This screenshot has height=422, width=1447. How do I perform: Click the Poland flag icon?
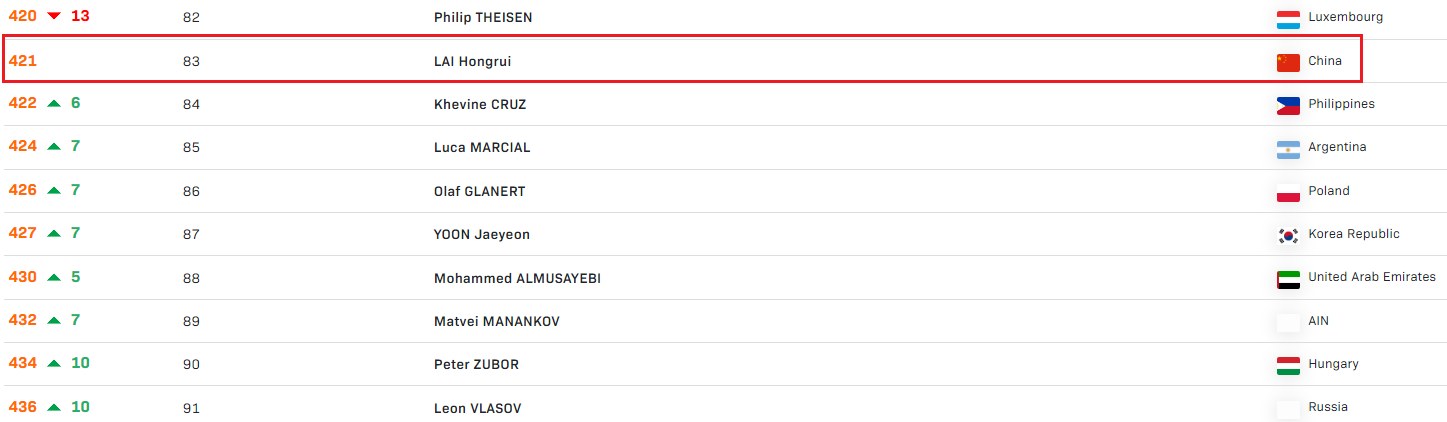(x=1288, y=193)
